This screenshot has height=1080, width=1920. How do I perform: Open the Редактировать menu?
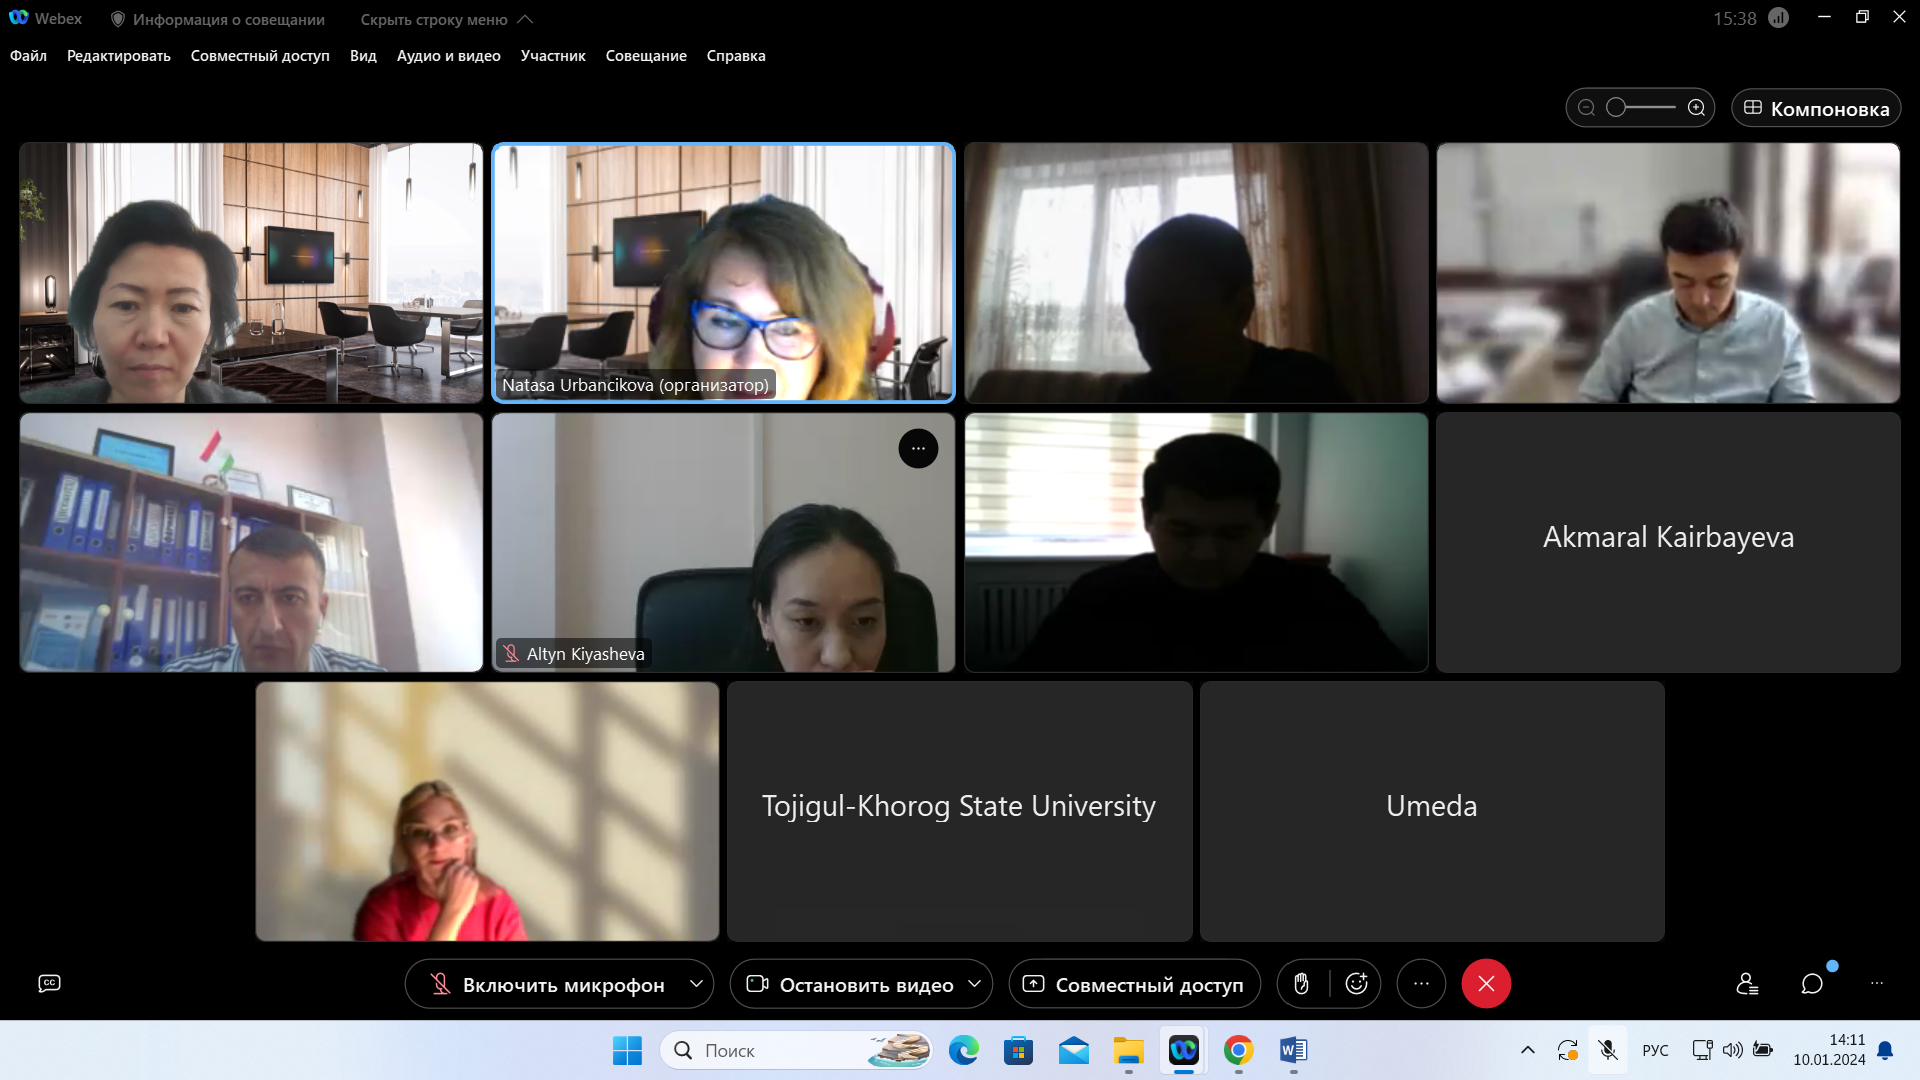point(119,56)
